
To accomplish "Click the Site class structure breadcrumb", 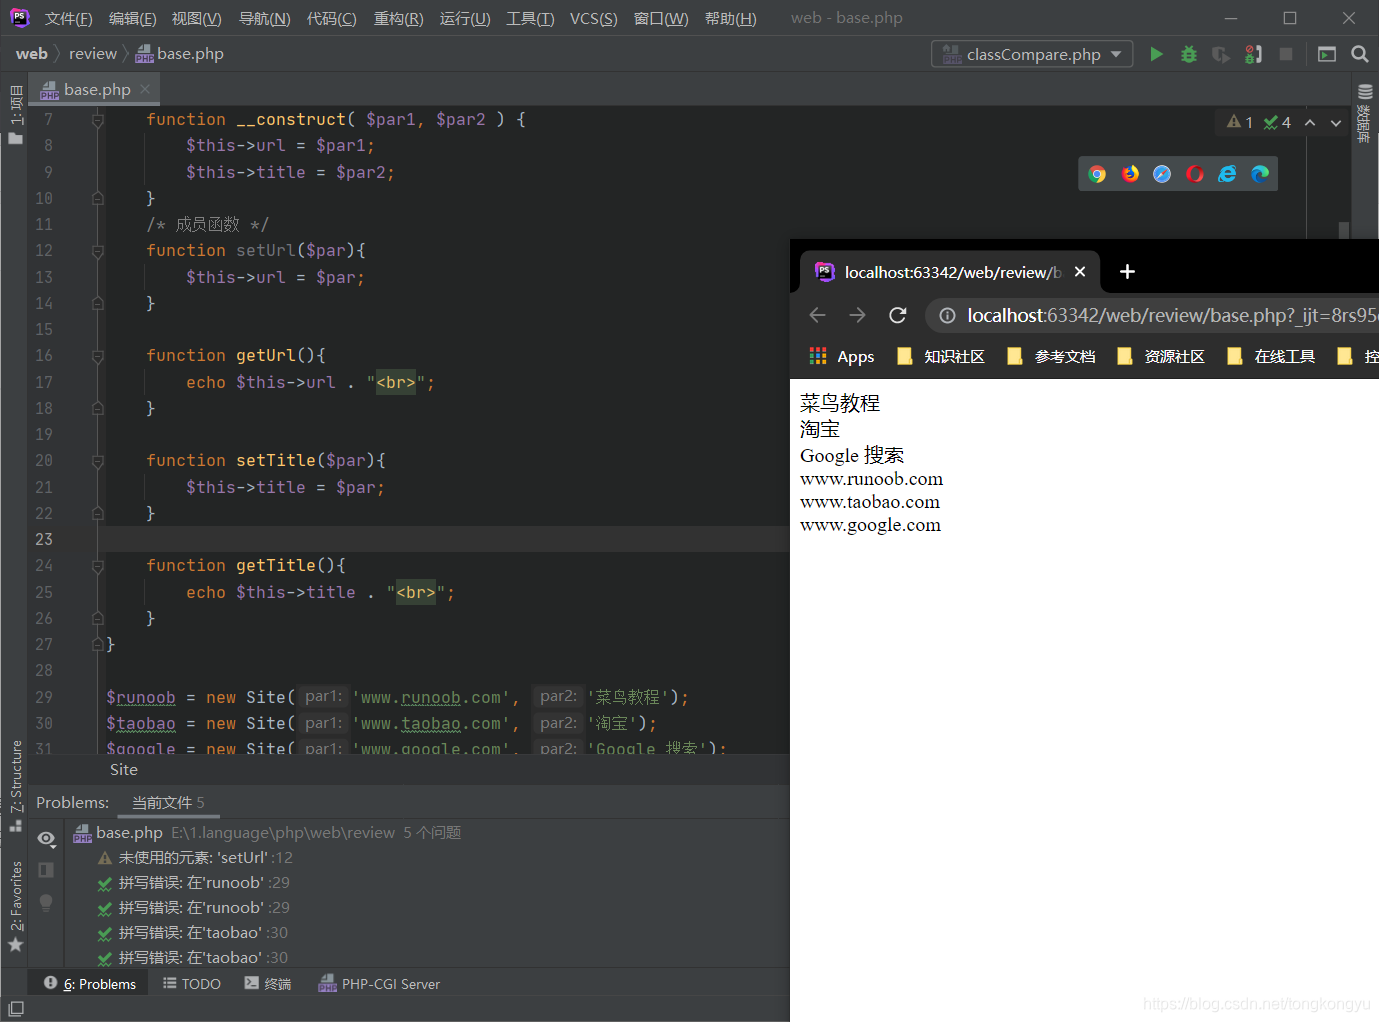I will [124, 769].
